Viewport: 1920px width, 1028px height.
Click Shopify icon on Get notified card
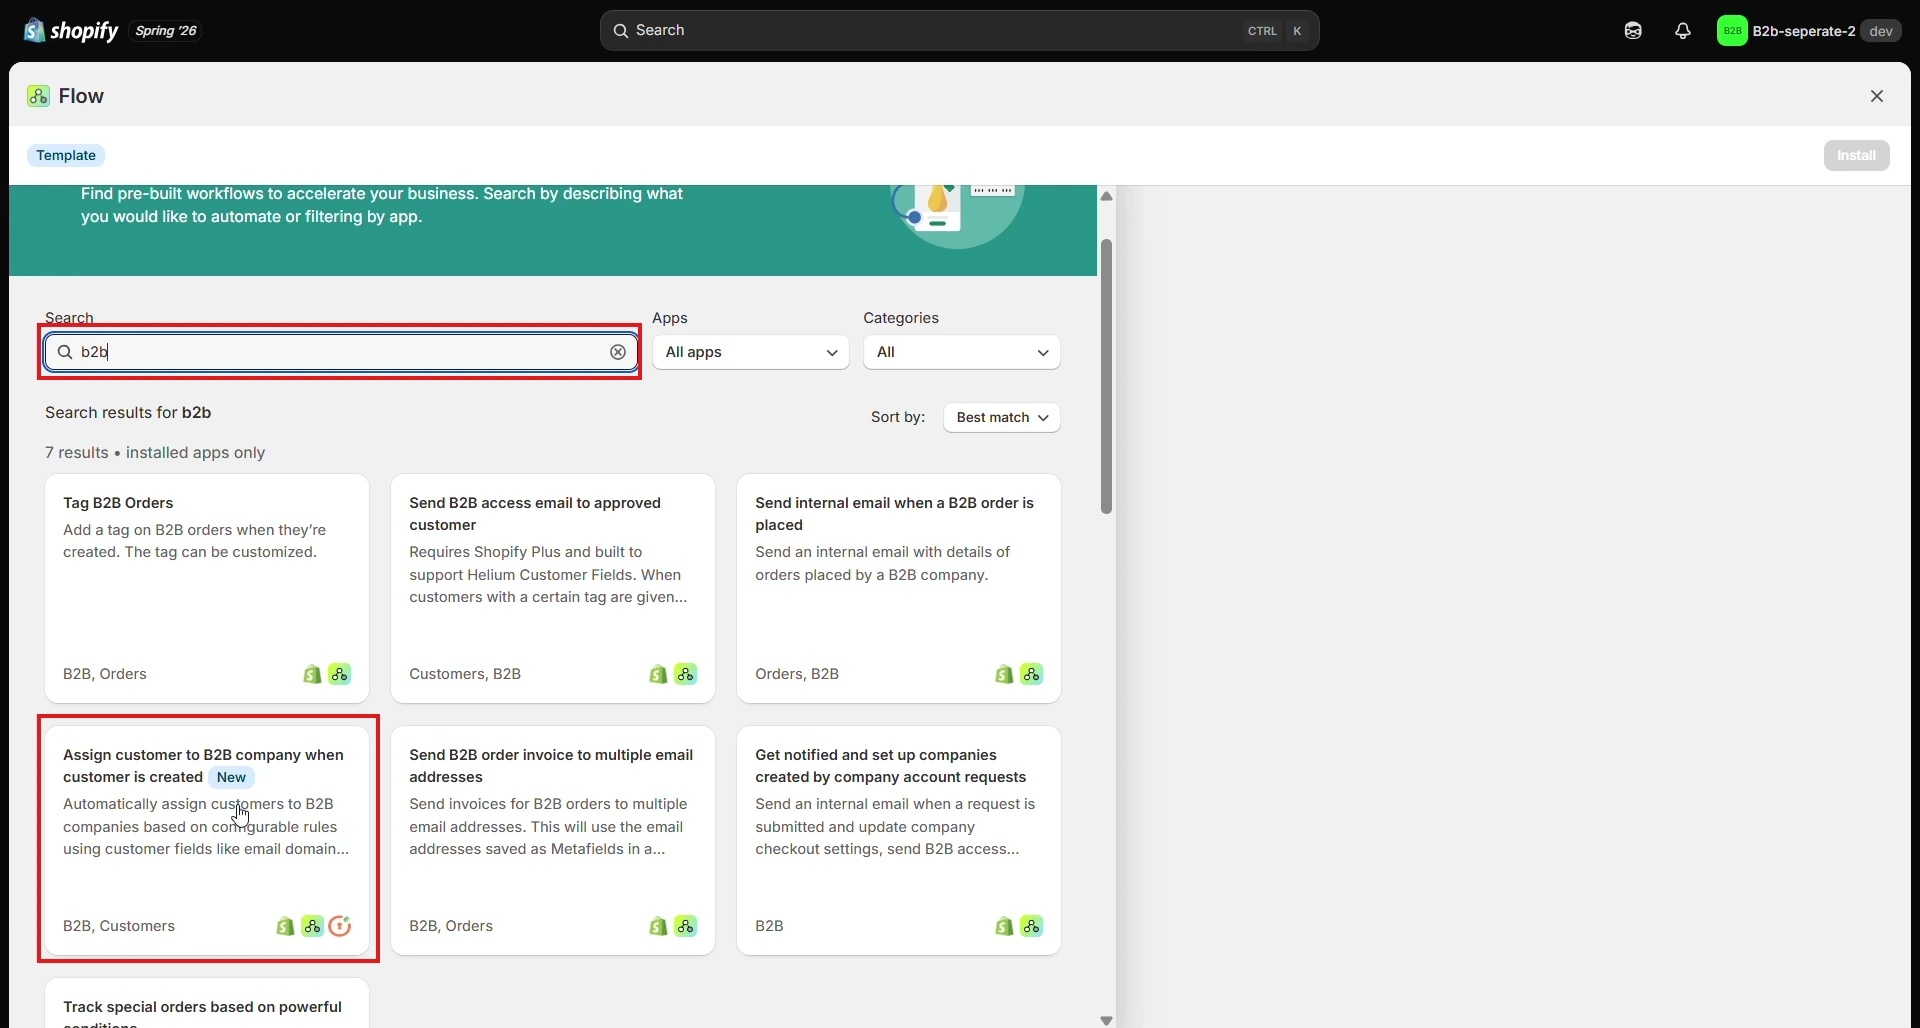1004,926
